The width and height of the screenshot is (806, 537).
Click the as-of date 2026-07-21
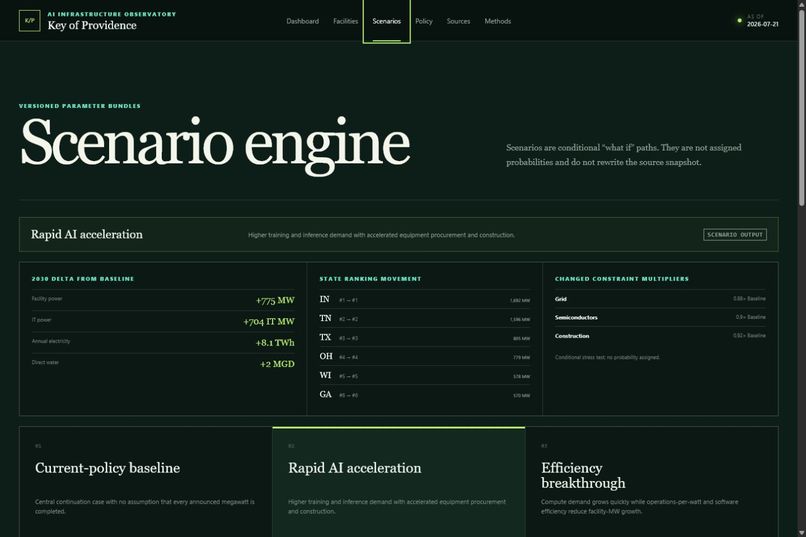point(762,24)
